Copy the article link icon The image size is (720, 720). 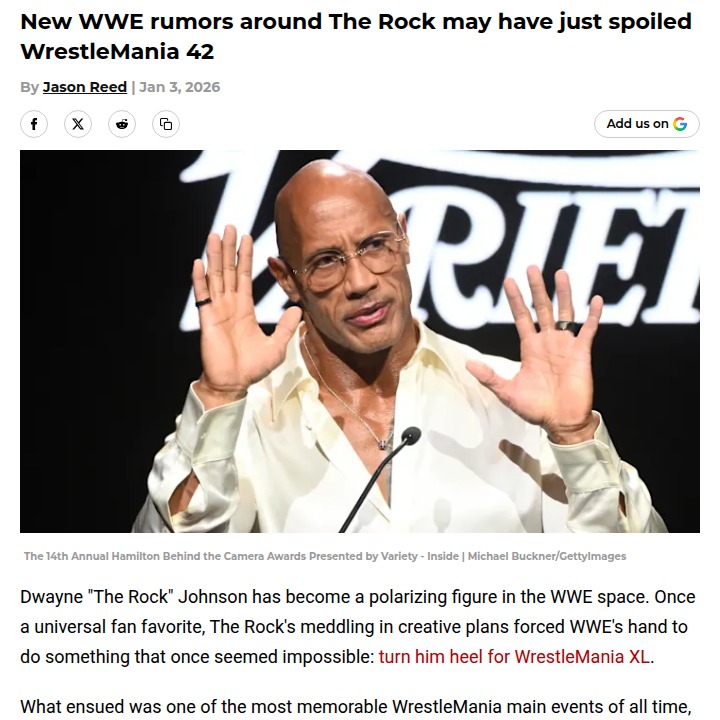tap(166, 124)
